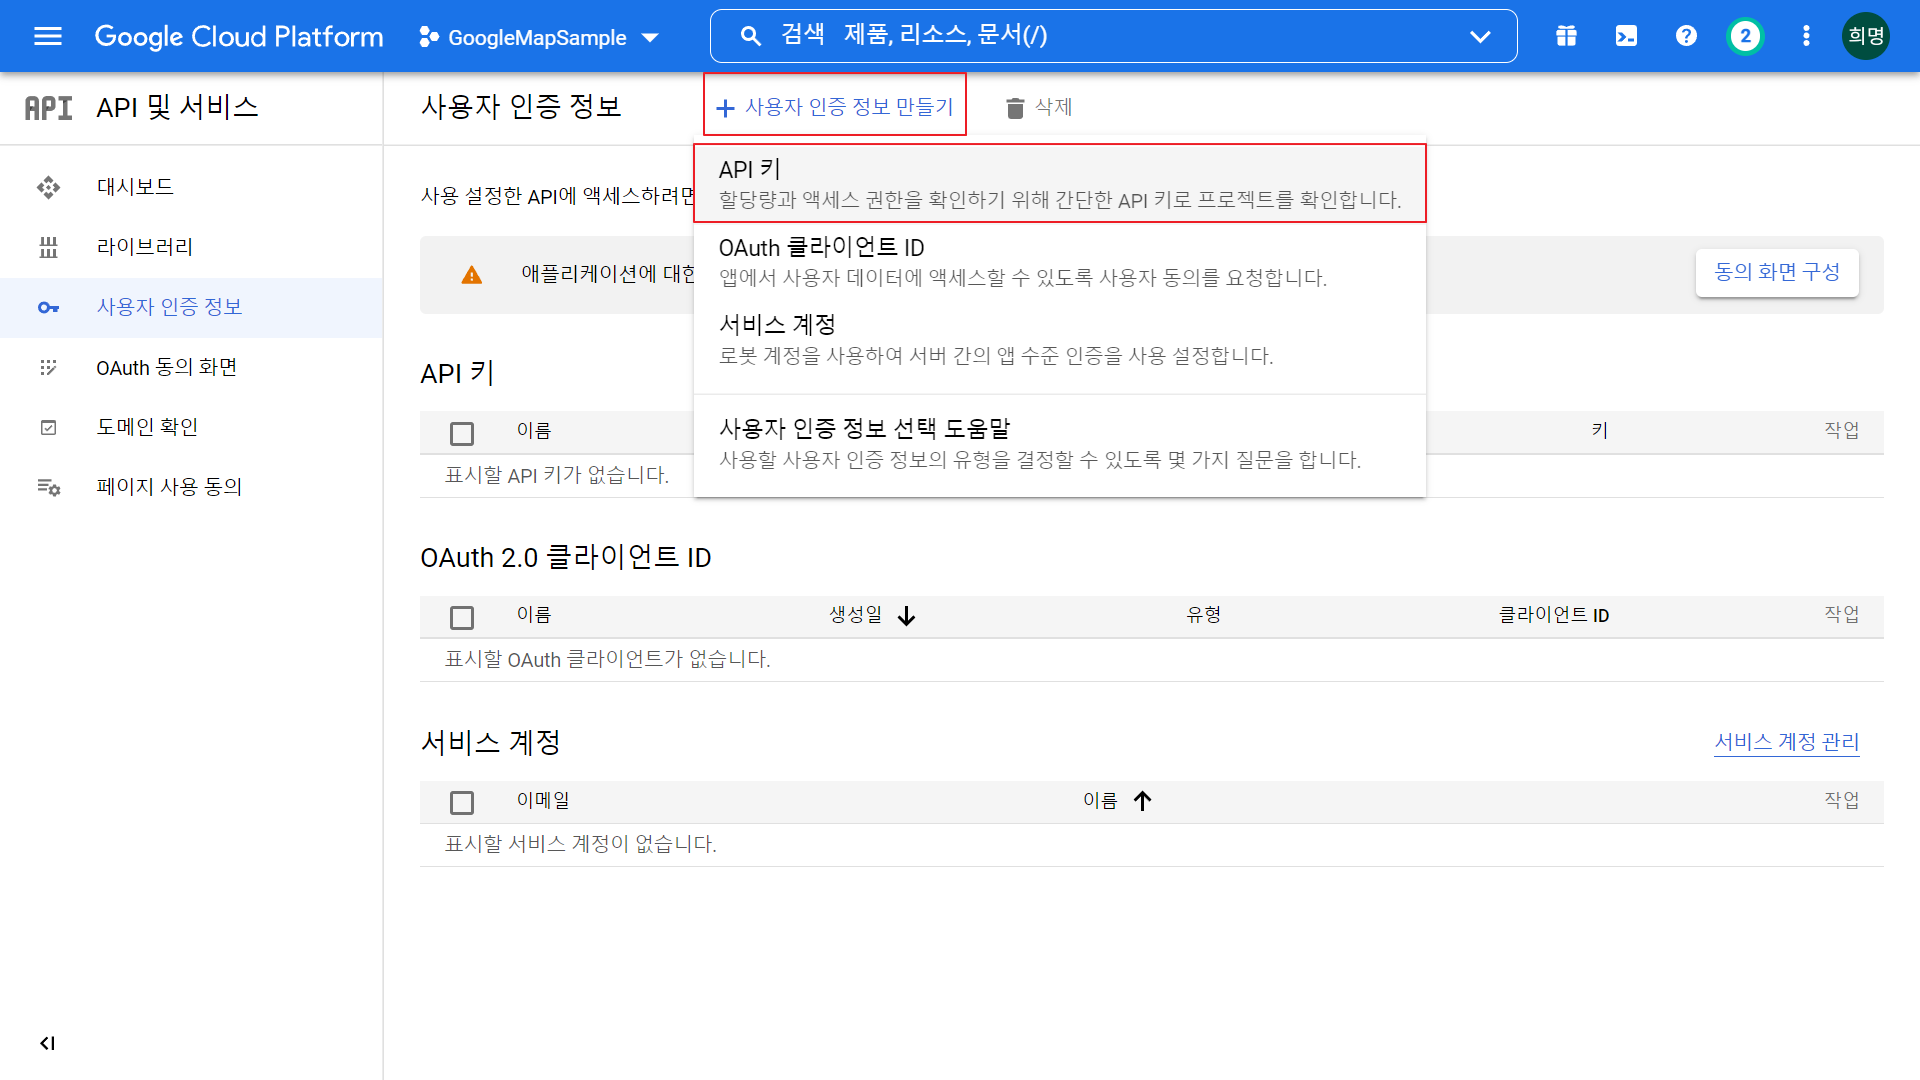
Task: Click the 희명 account avatar
Action: pyautogui.click(x=1865, y=37)
